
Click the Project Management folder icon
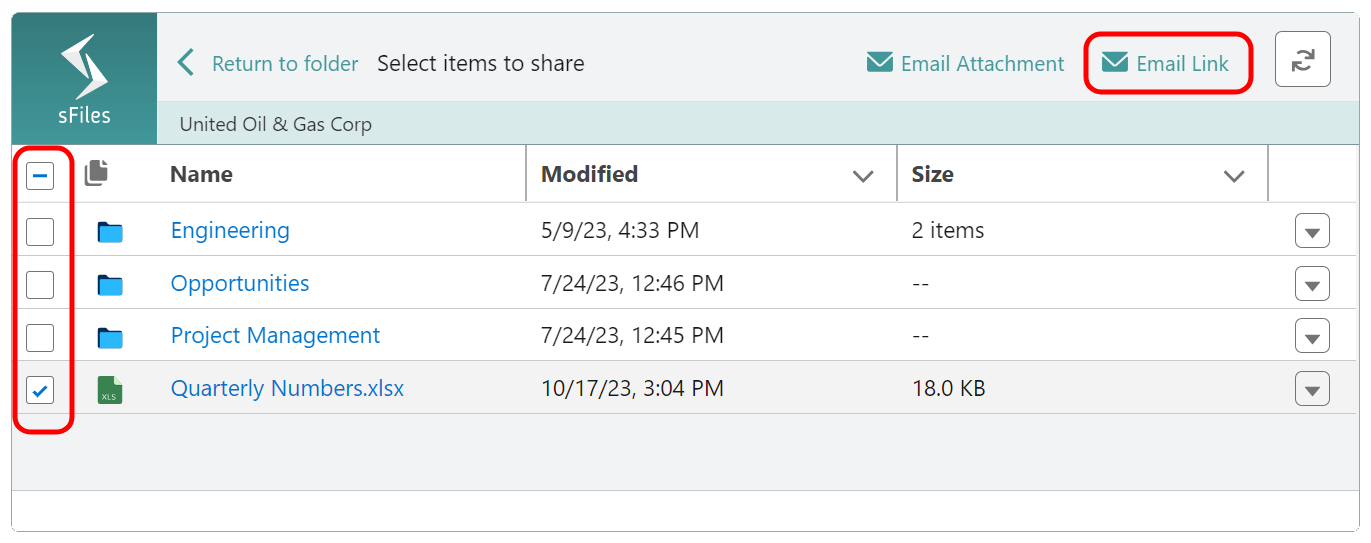click(110, 337)
